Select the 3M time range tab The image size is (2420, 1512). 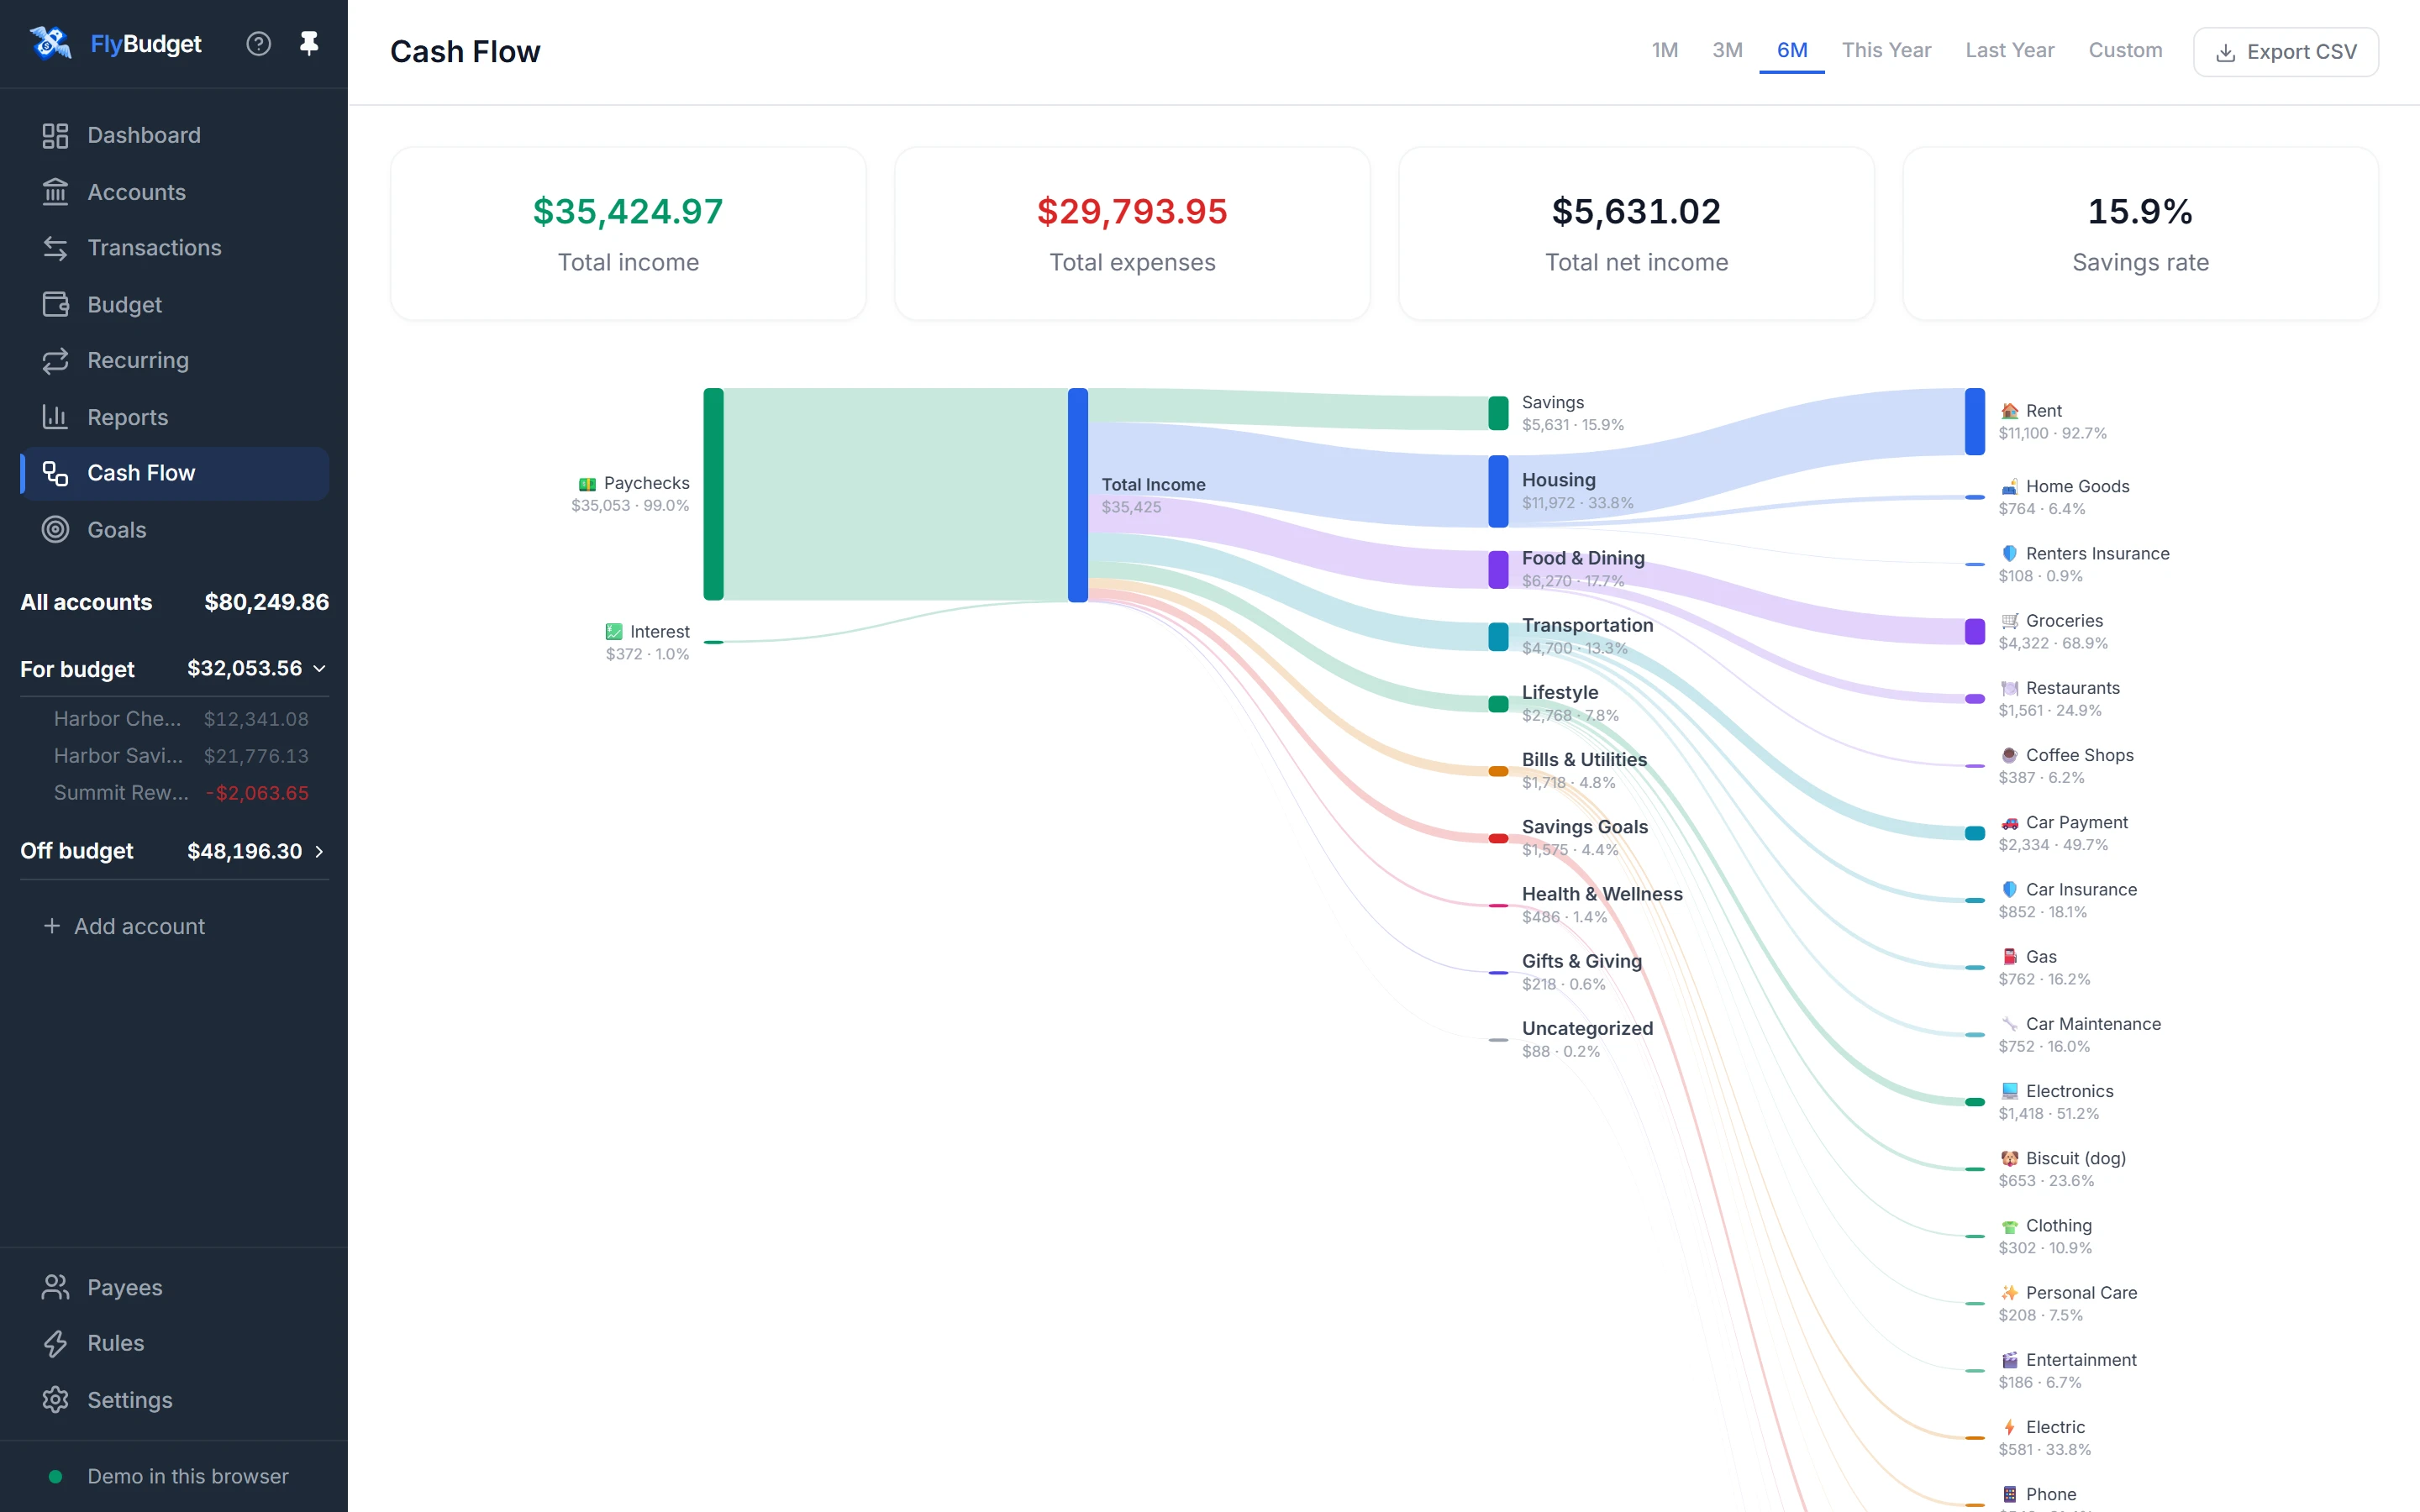[1727, 50]
